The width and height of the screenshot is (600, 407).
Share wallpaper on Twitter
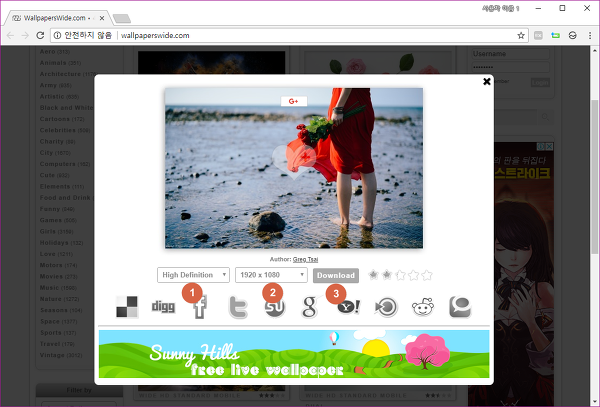238,307
